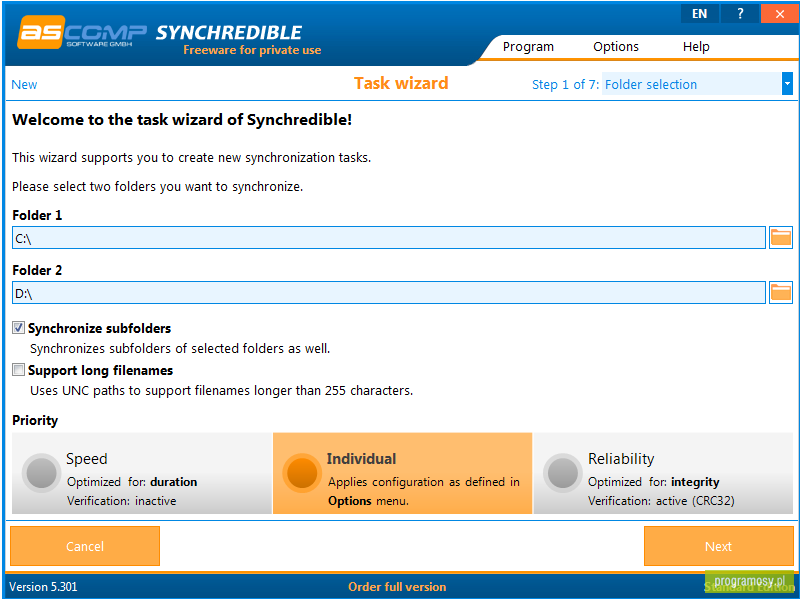This screenshot has height=599, width=800.
Task: Click the Version 5.301 status text
Action: [x=43, y=587]
